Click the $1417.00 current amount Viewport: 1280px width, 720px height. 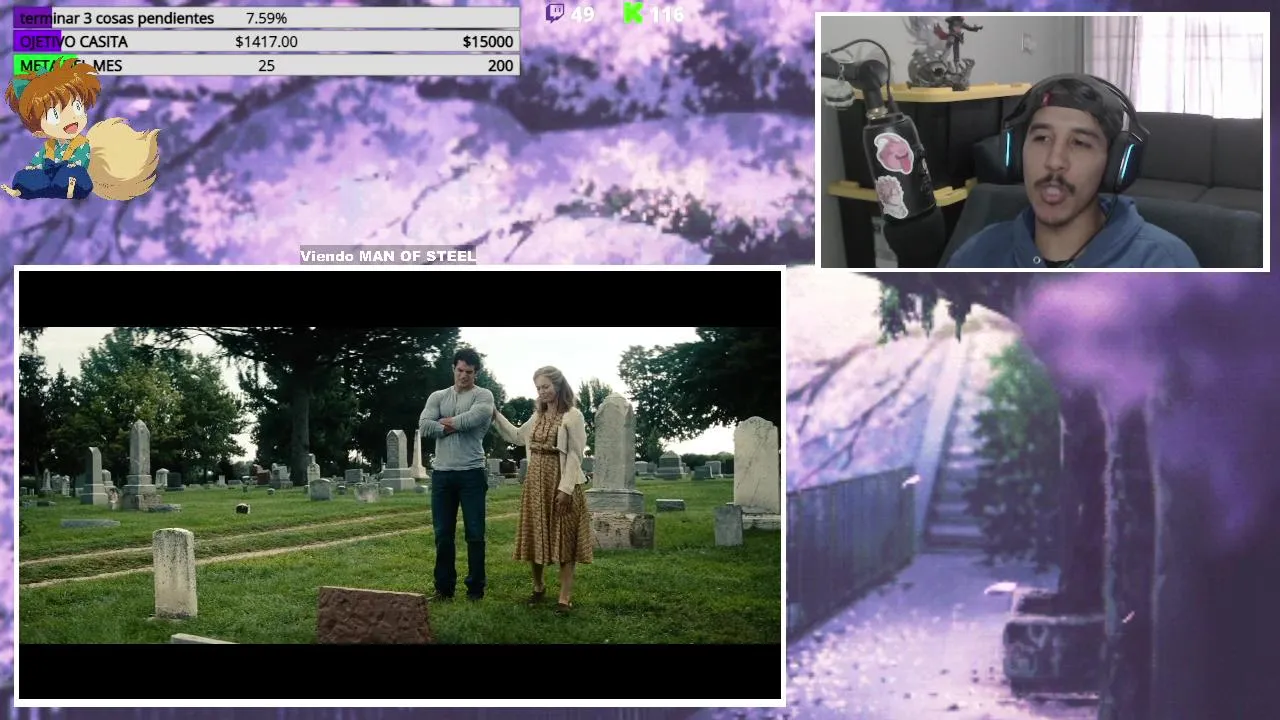[266, 41]
